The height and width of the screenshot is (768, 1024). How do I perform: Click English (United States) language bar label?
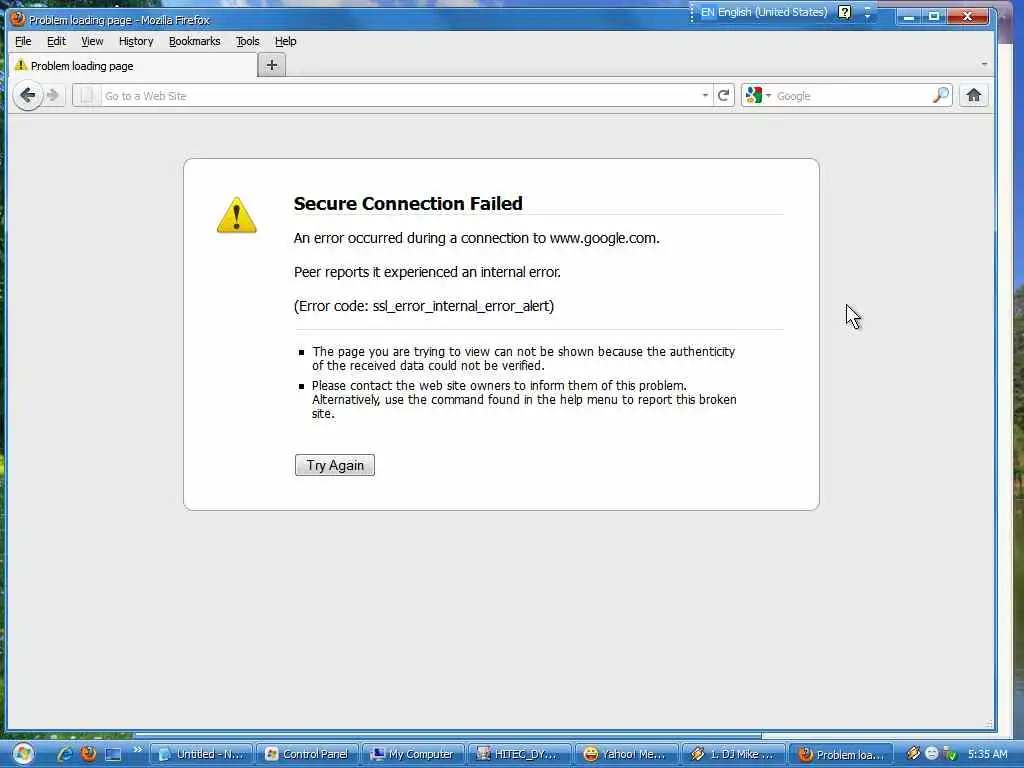(773, 12)
